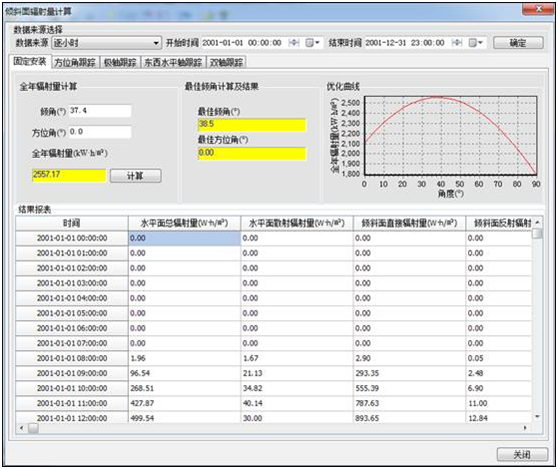This screenshot has height=469, width=558.
Task: Open the 东西水平轴跟踪 tab
Action: pos(173,63)
